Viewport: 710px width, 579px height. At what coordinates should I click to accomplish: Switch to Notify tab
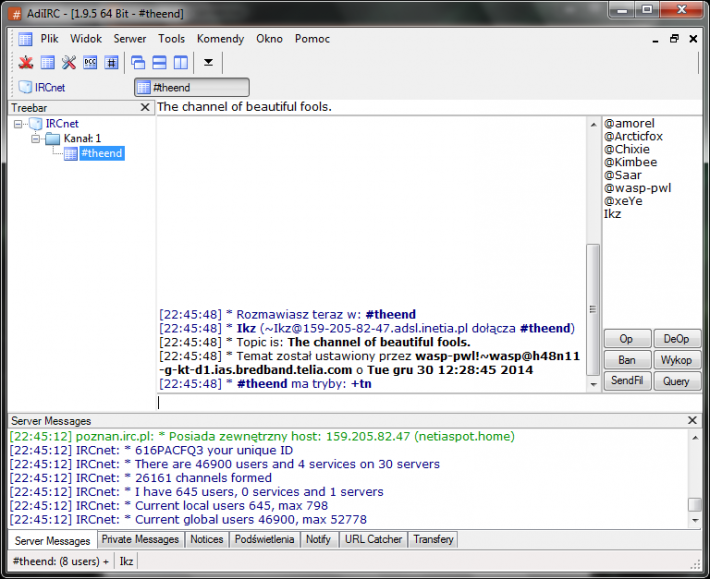point(318,539)
